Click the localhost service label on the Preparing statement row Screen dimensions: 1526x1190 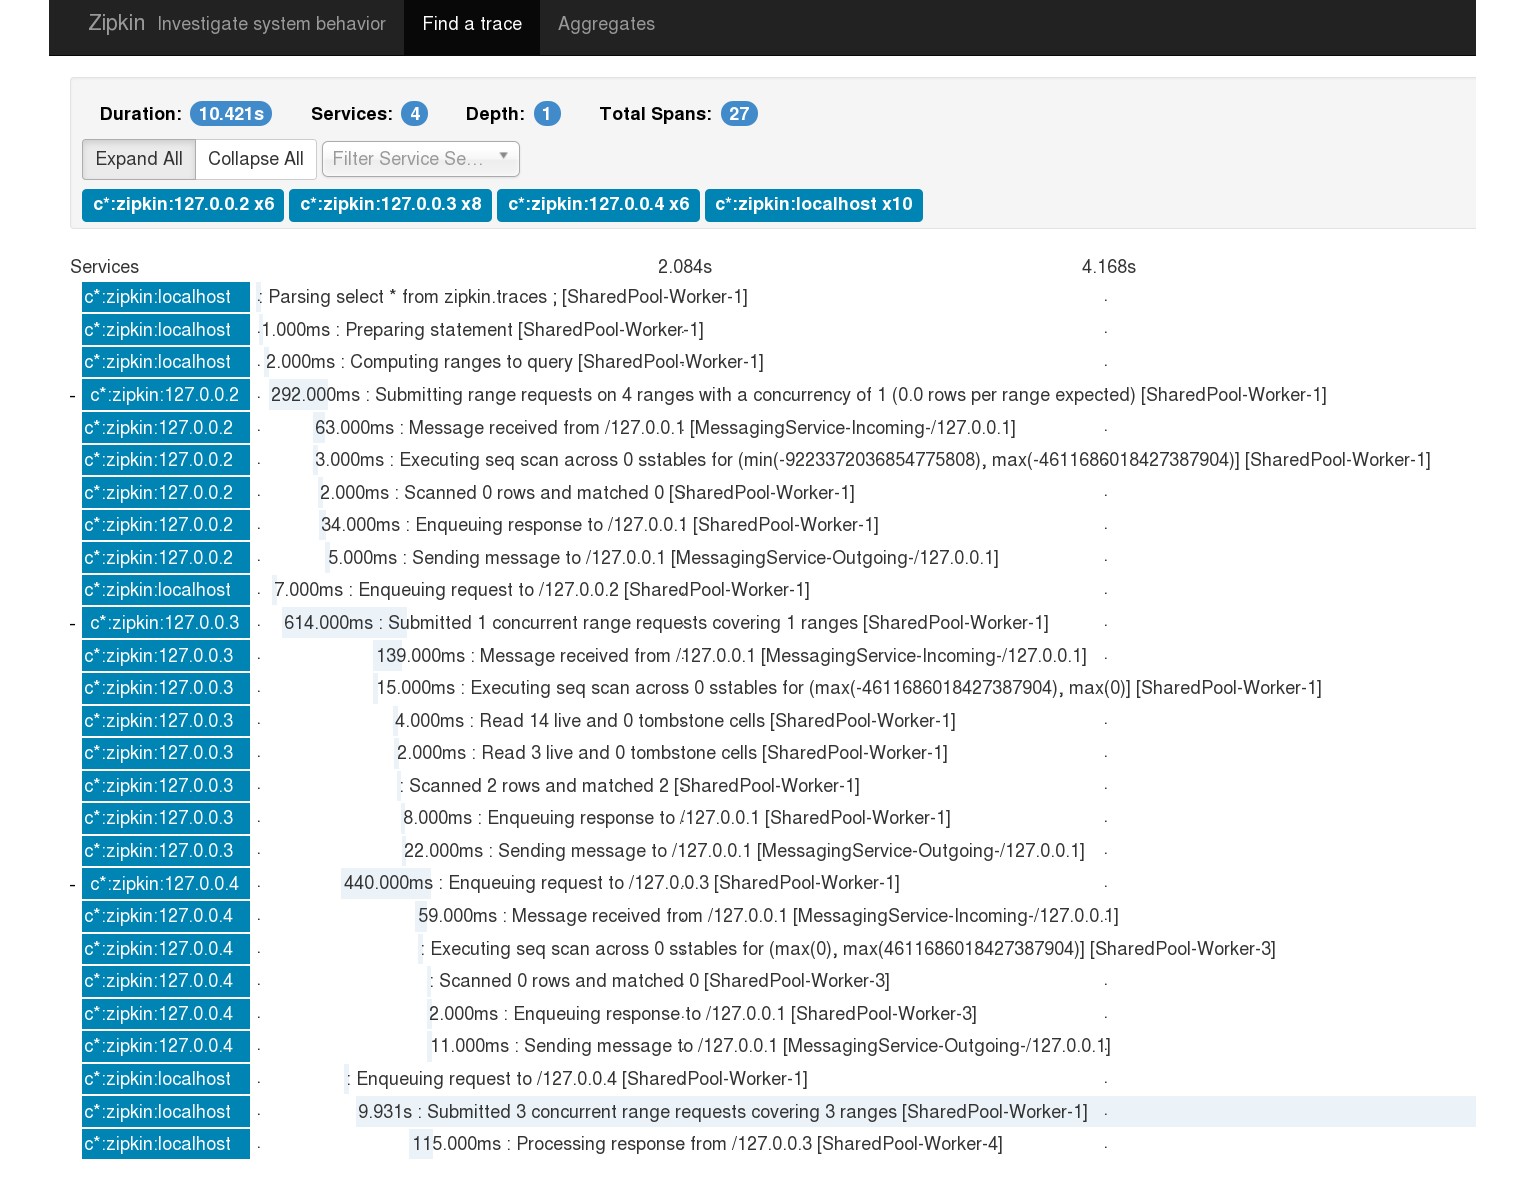[166, 330]
